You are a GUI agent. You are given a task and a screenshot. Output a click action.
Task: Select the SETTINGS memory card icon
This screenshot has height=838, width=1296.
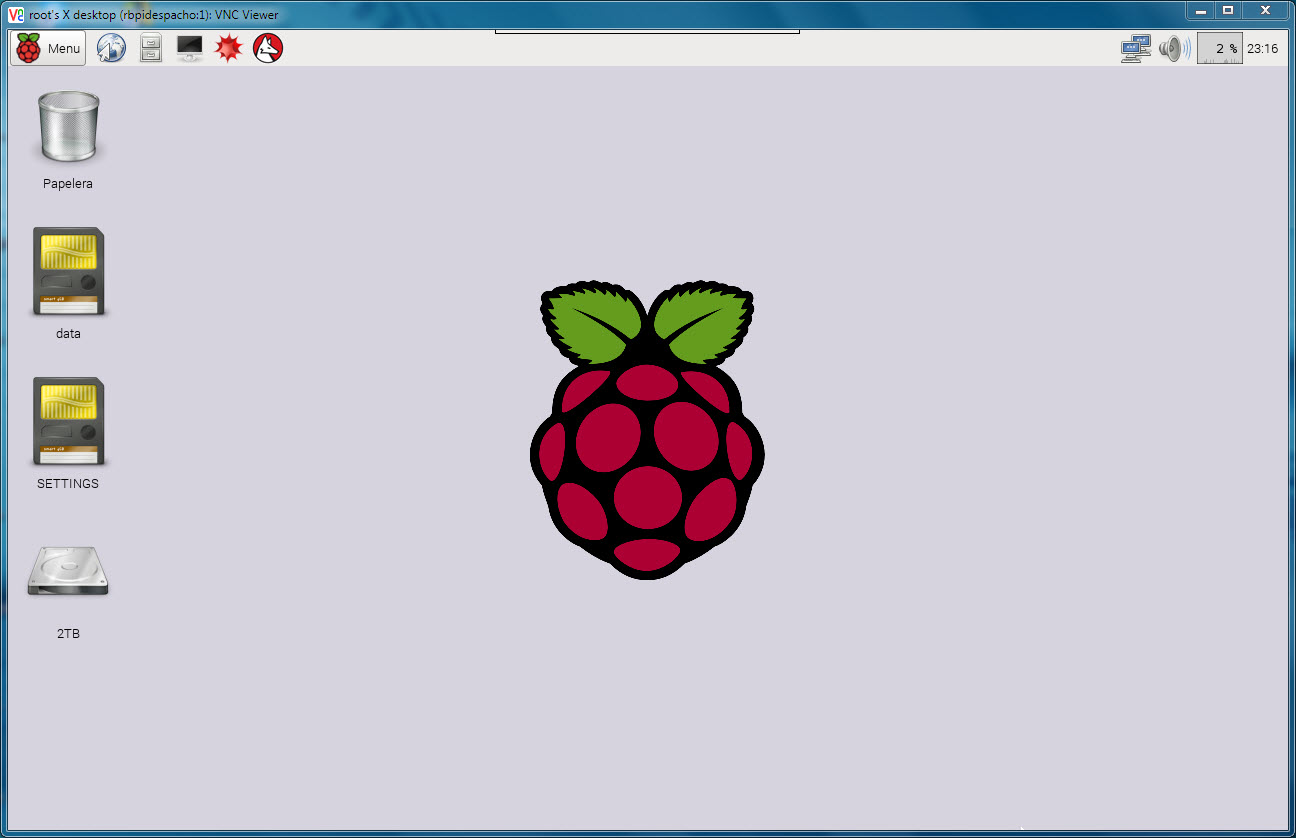(x=68, y=422)
